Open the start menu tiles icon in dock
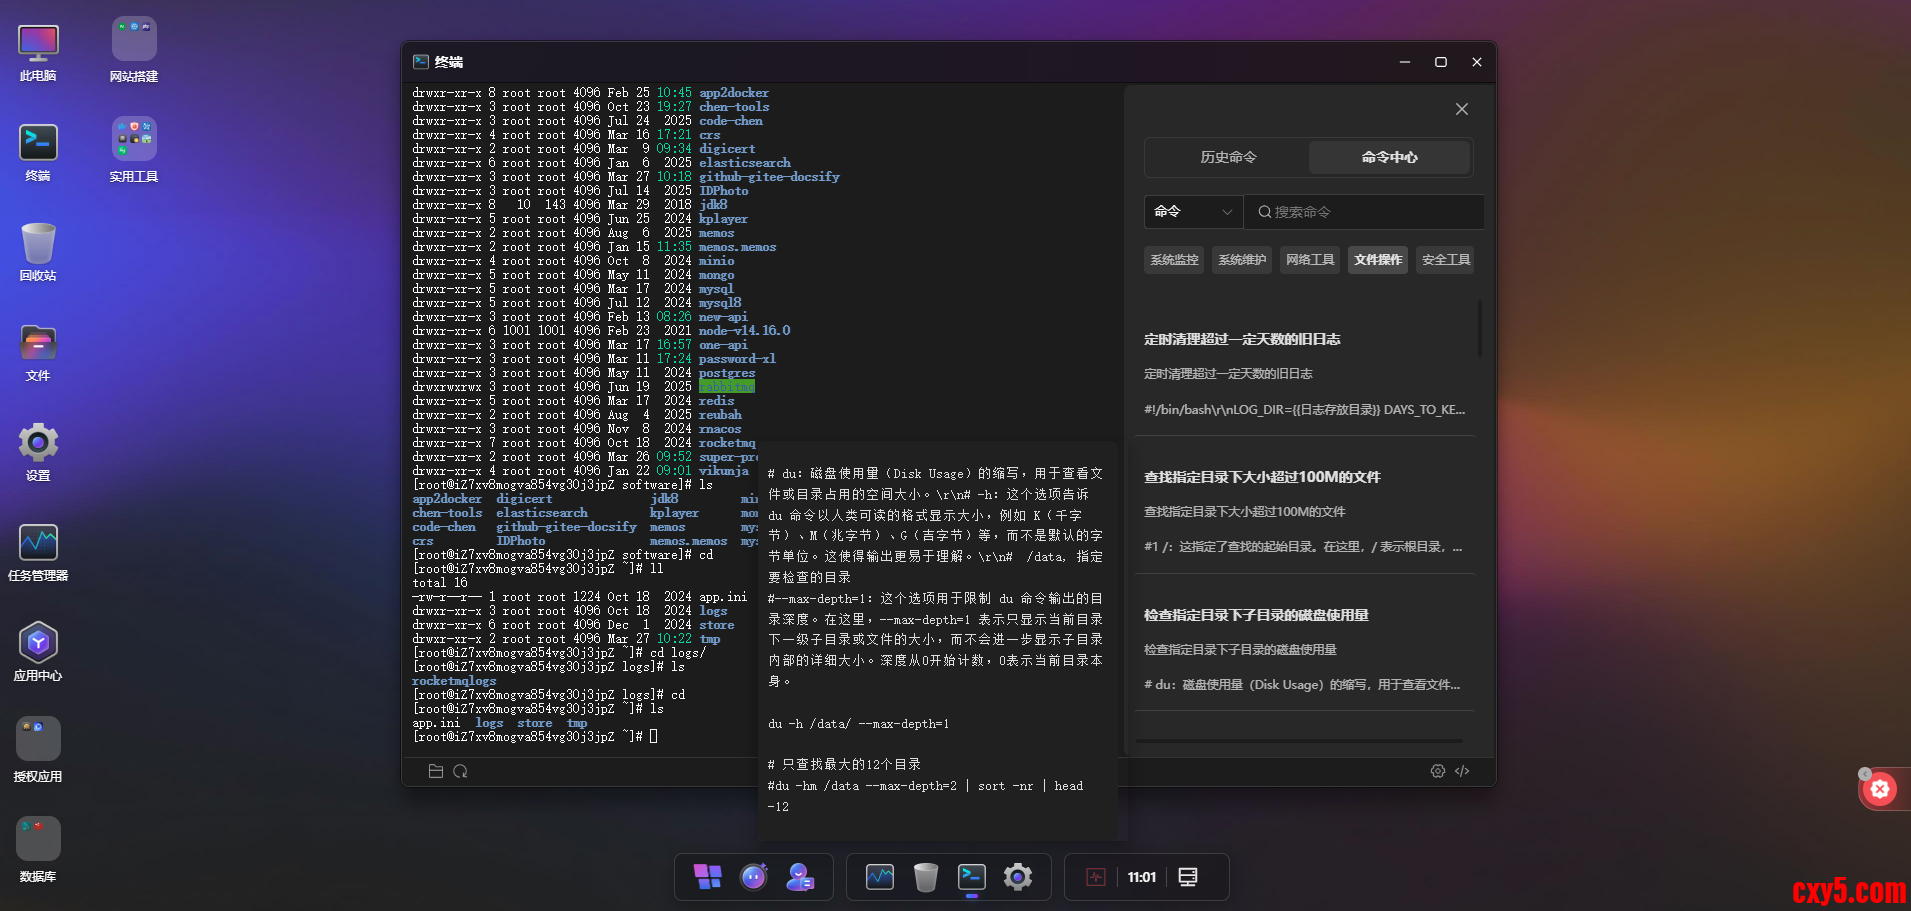The image size is (1911, 911). (x=707, y=877)
